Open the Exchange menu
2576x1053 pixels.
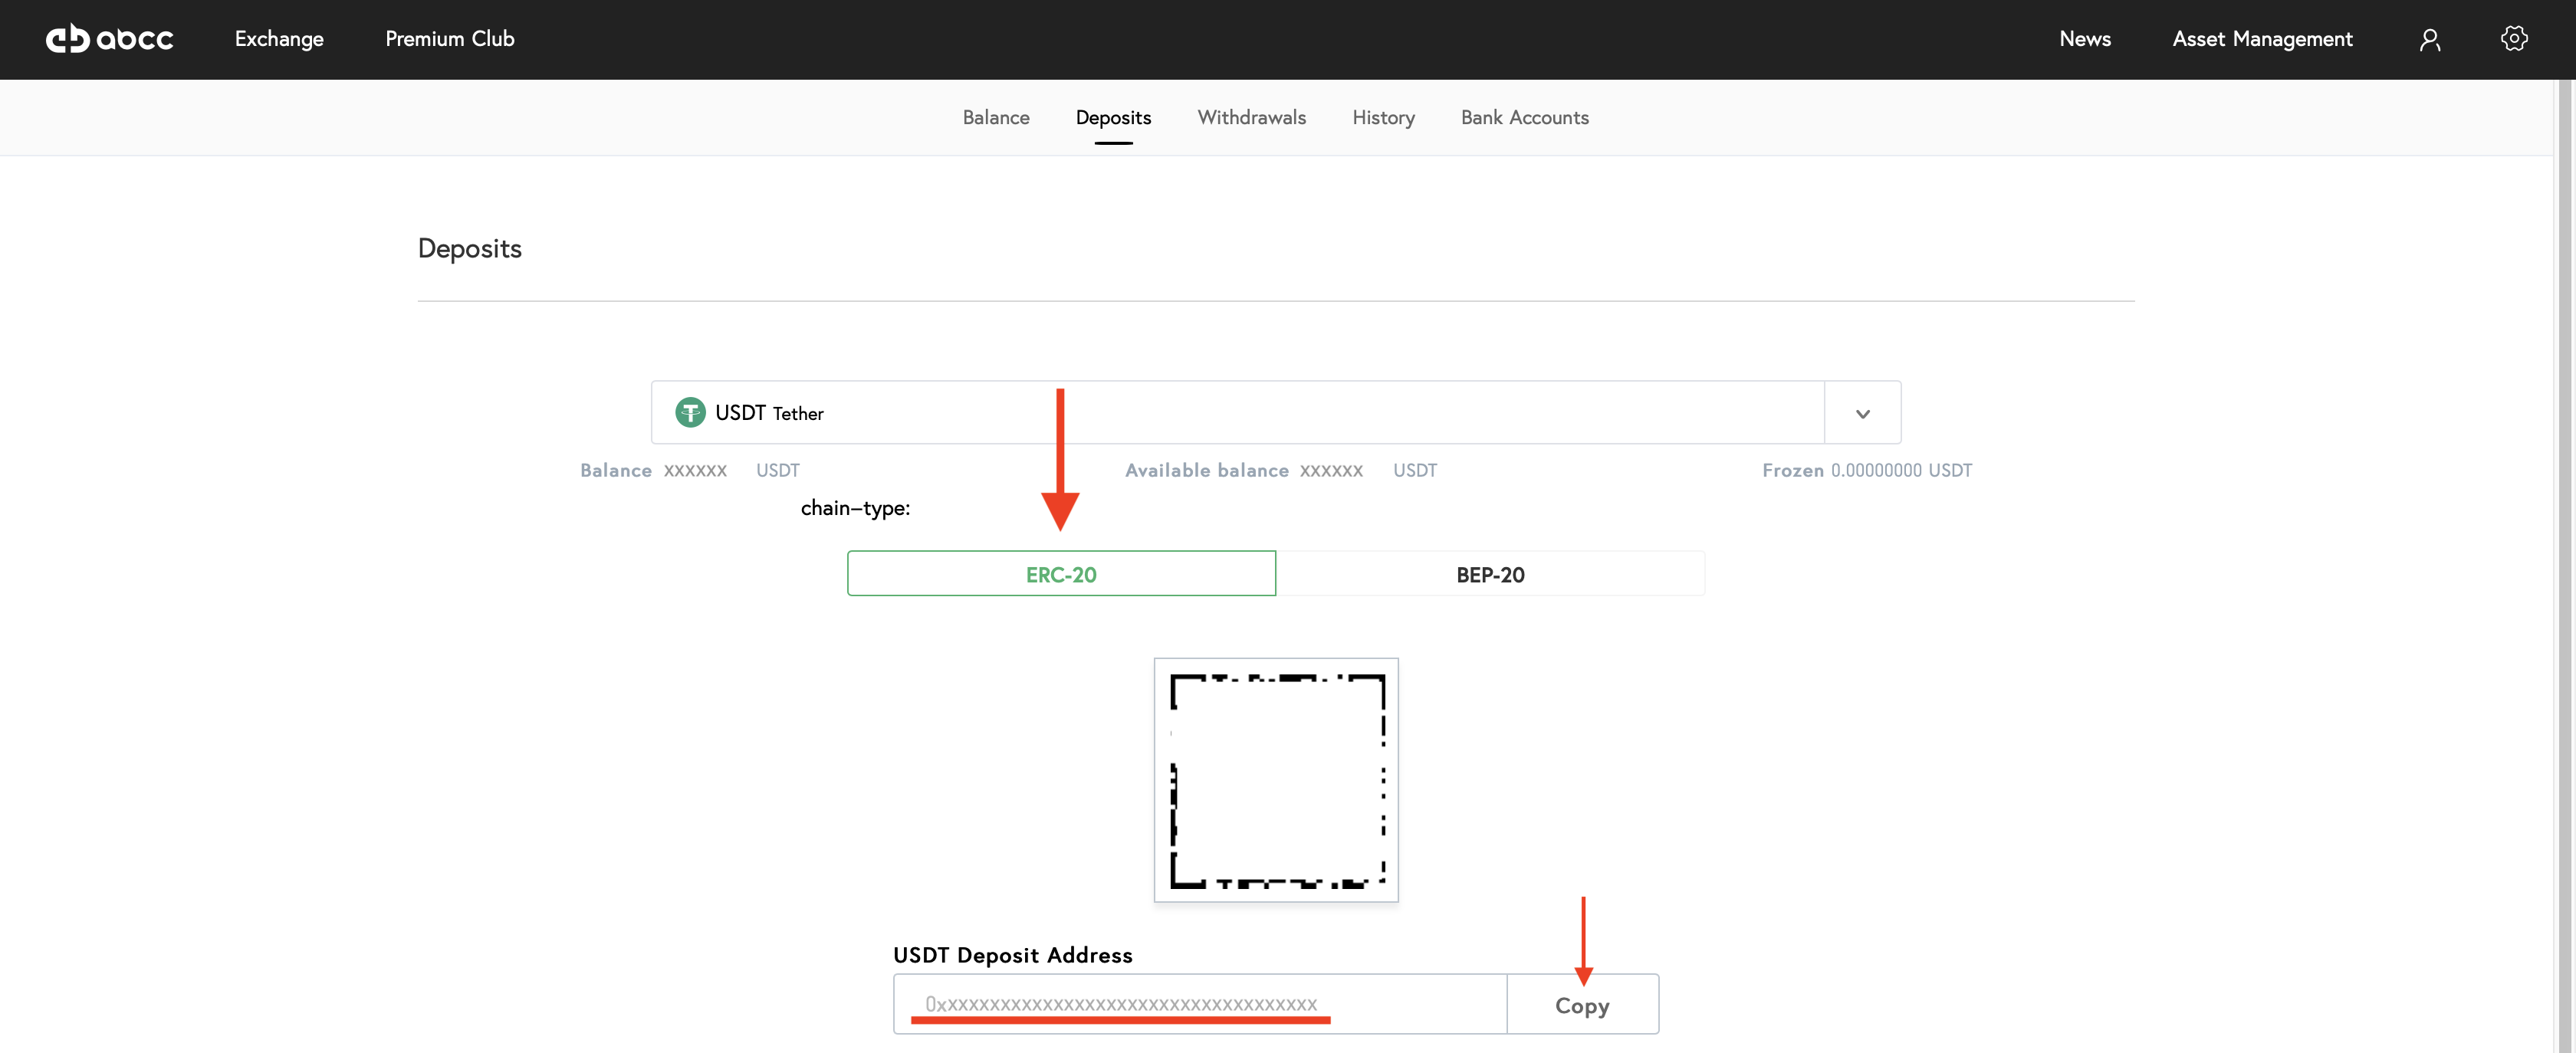click(x=279, y=39)
